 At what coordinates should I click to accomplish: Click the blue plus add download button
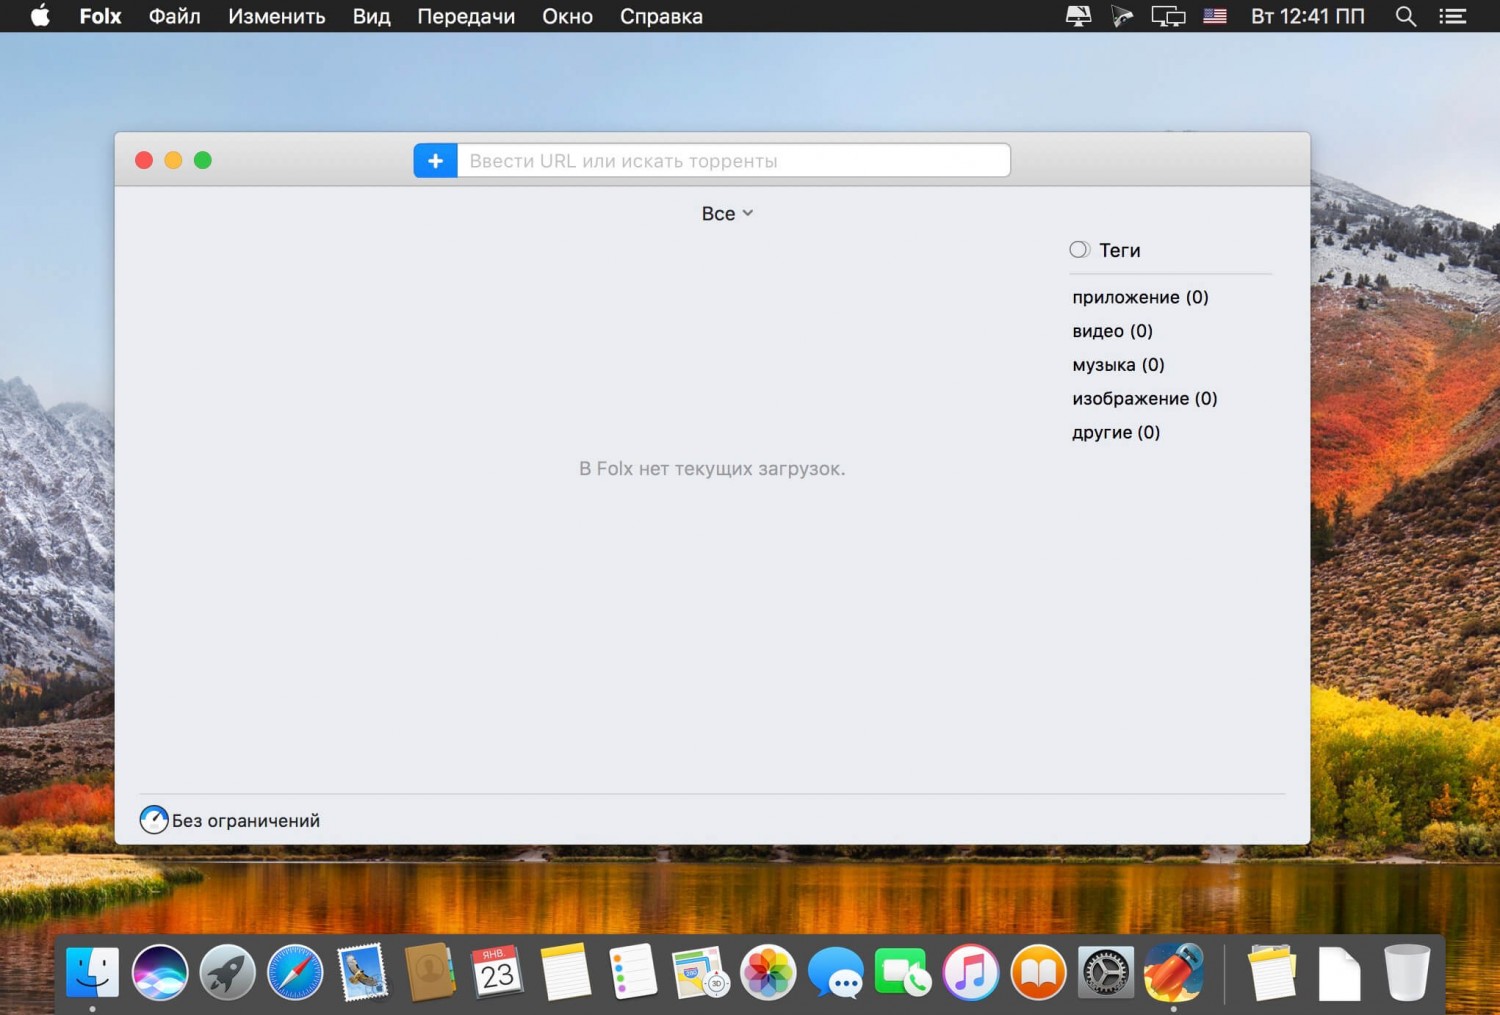click(436, 160)
